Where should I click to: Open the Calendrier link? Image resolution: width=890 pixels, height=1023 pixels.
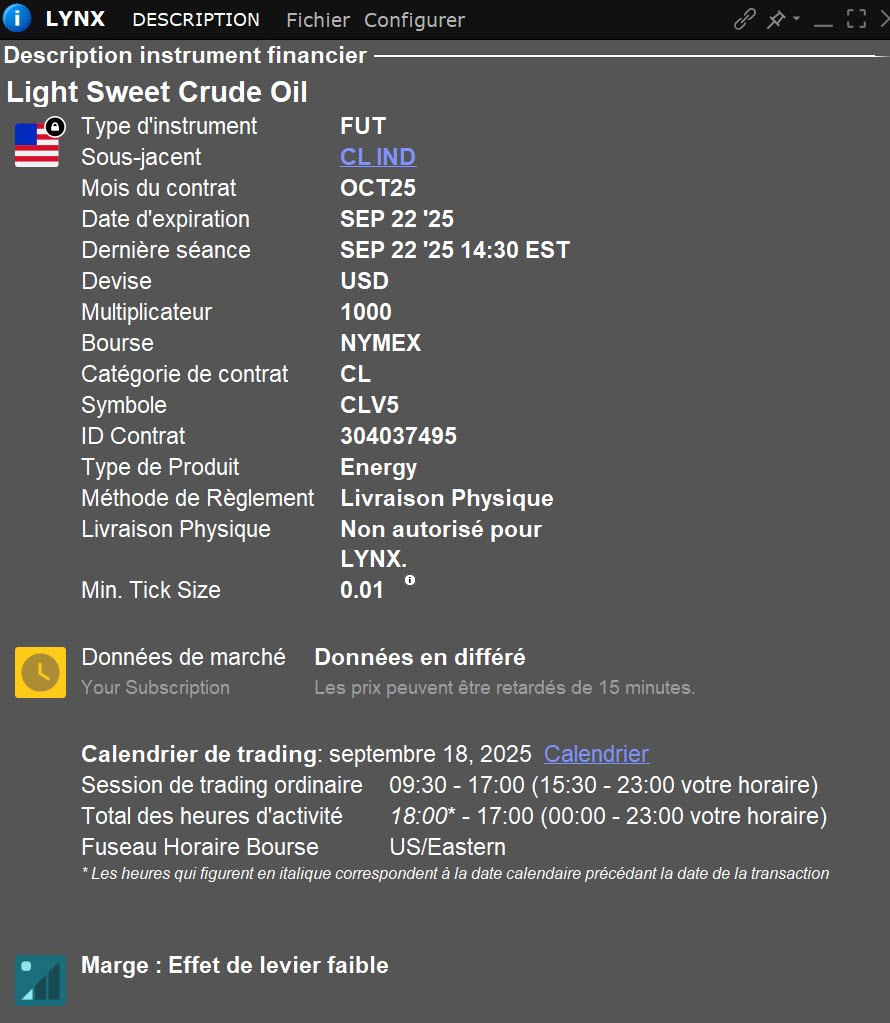(596, 754)
